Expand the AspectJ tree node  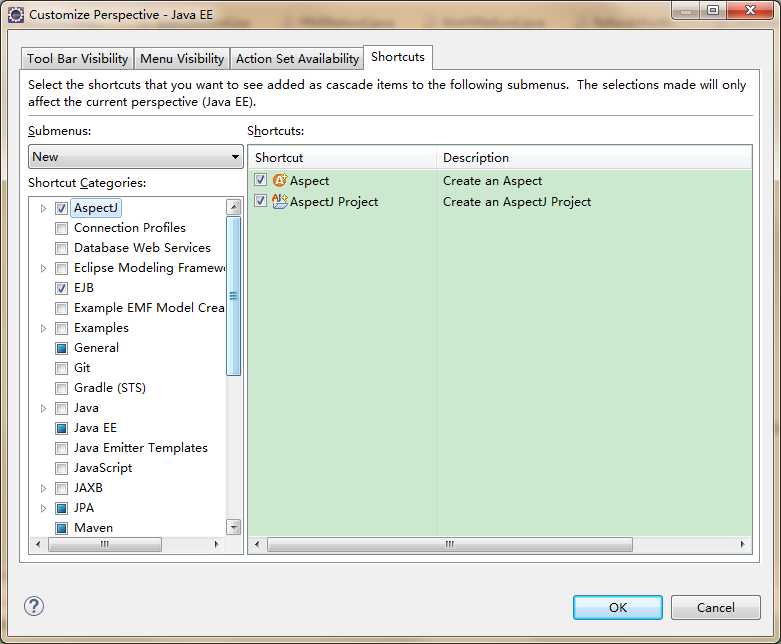tap(43, 208)
